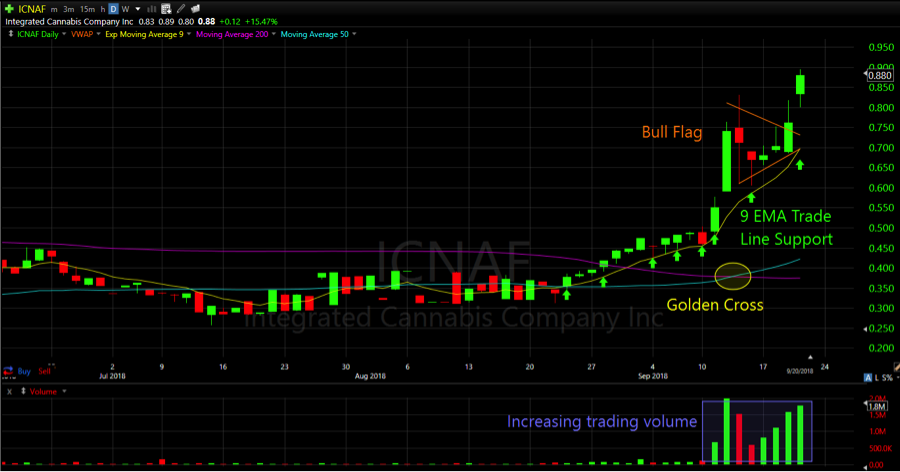900x472 pixels.
Task: Click the +15.47% change value
Action: (261, 21)
